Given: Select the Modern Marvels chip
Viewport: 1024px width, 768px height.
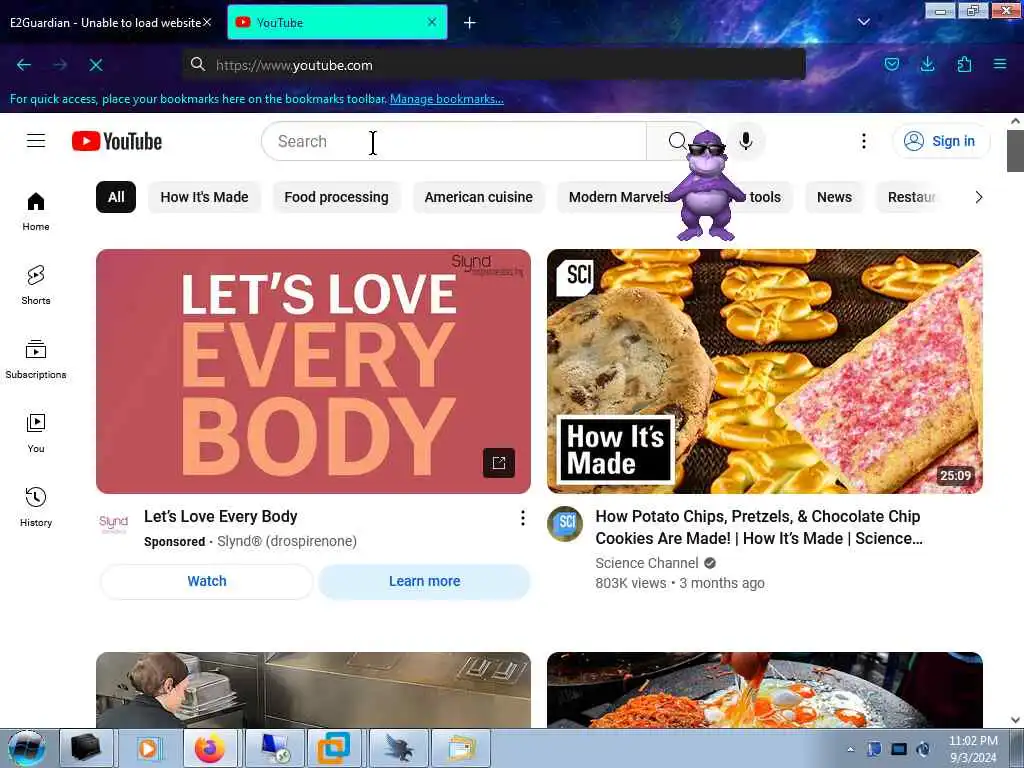Looking at the screenshot, I should tap(617, 197).
